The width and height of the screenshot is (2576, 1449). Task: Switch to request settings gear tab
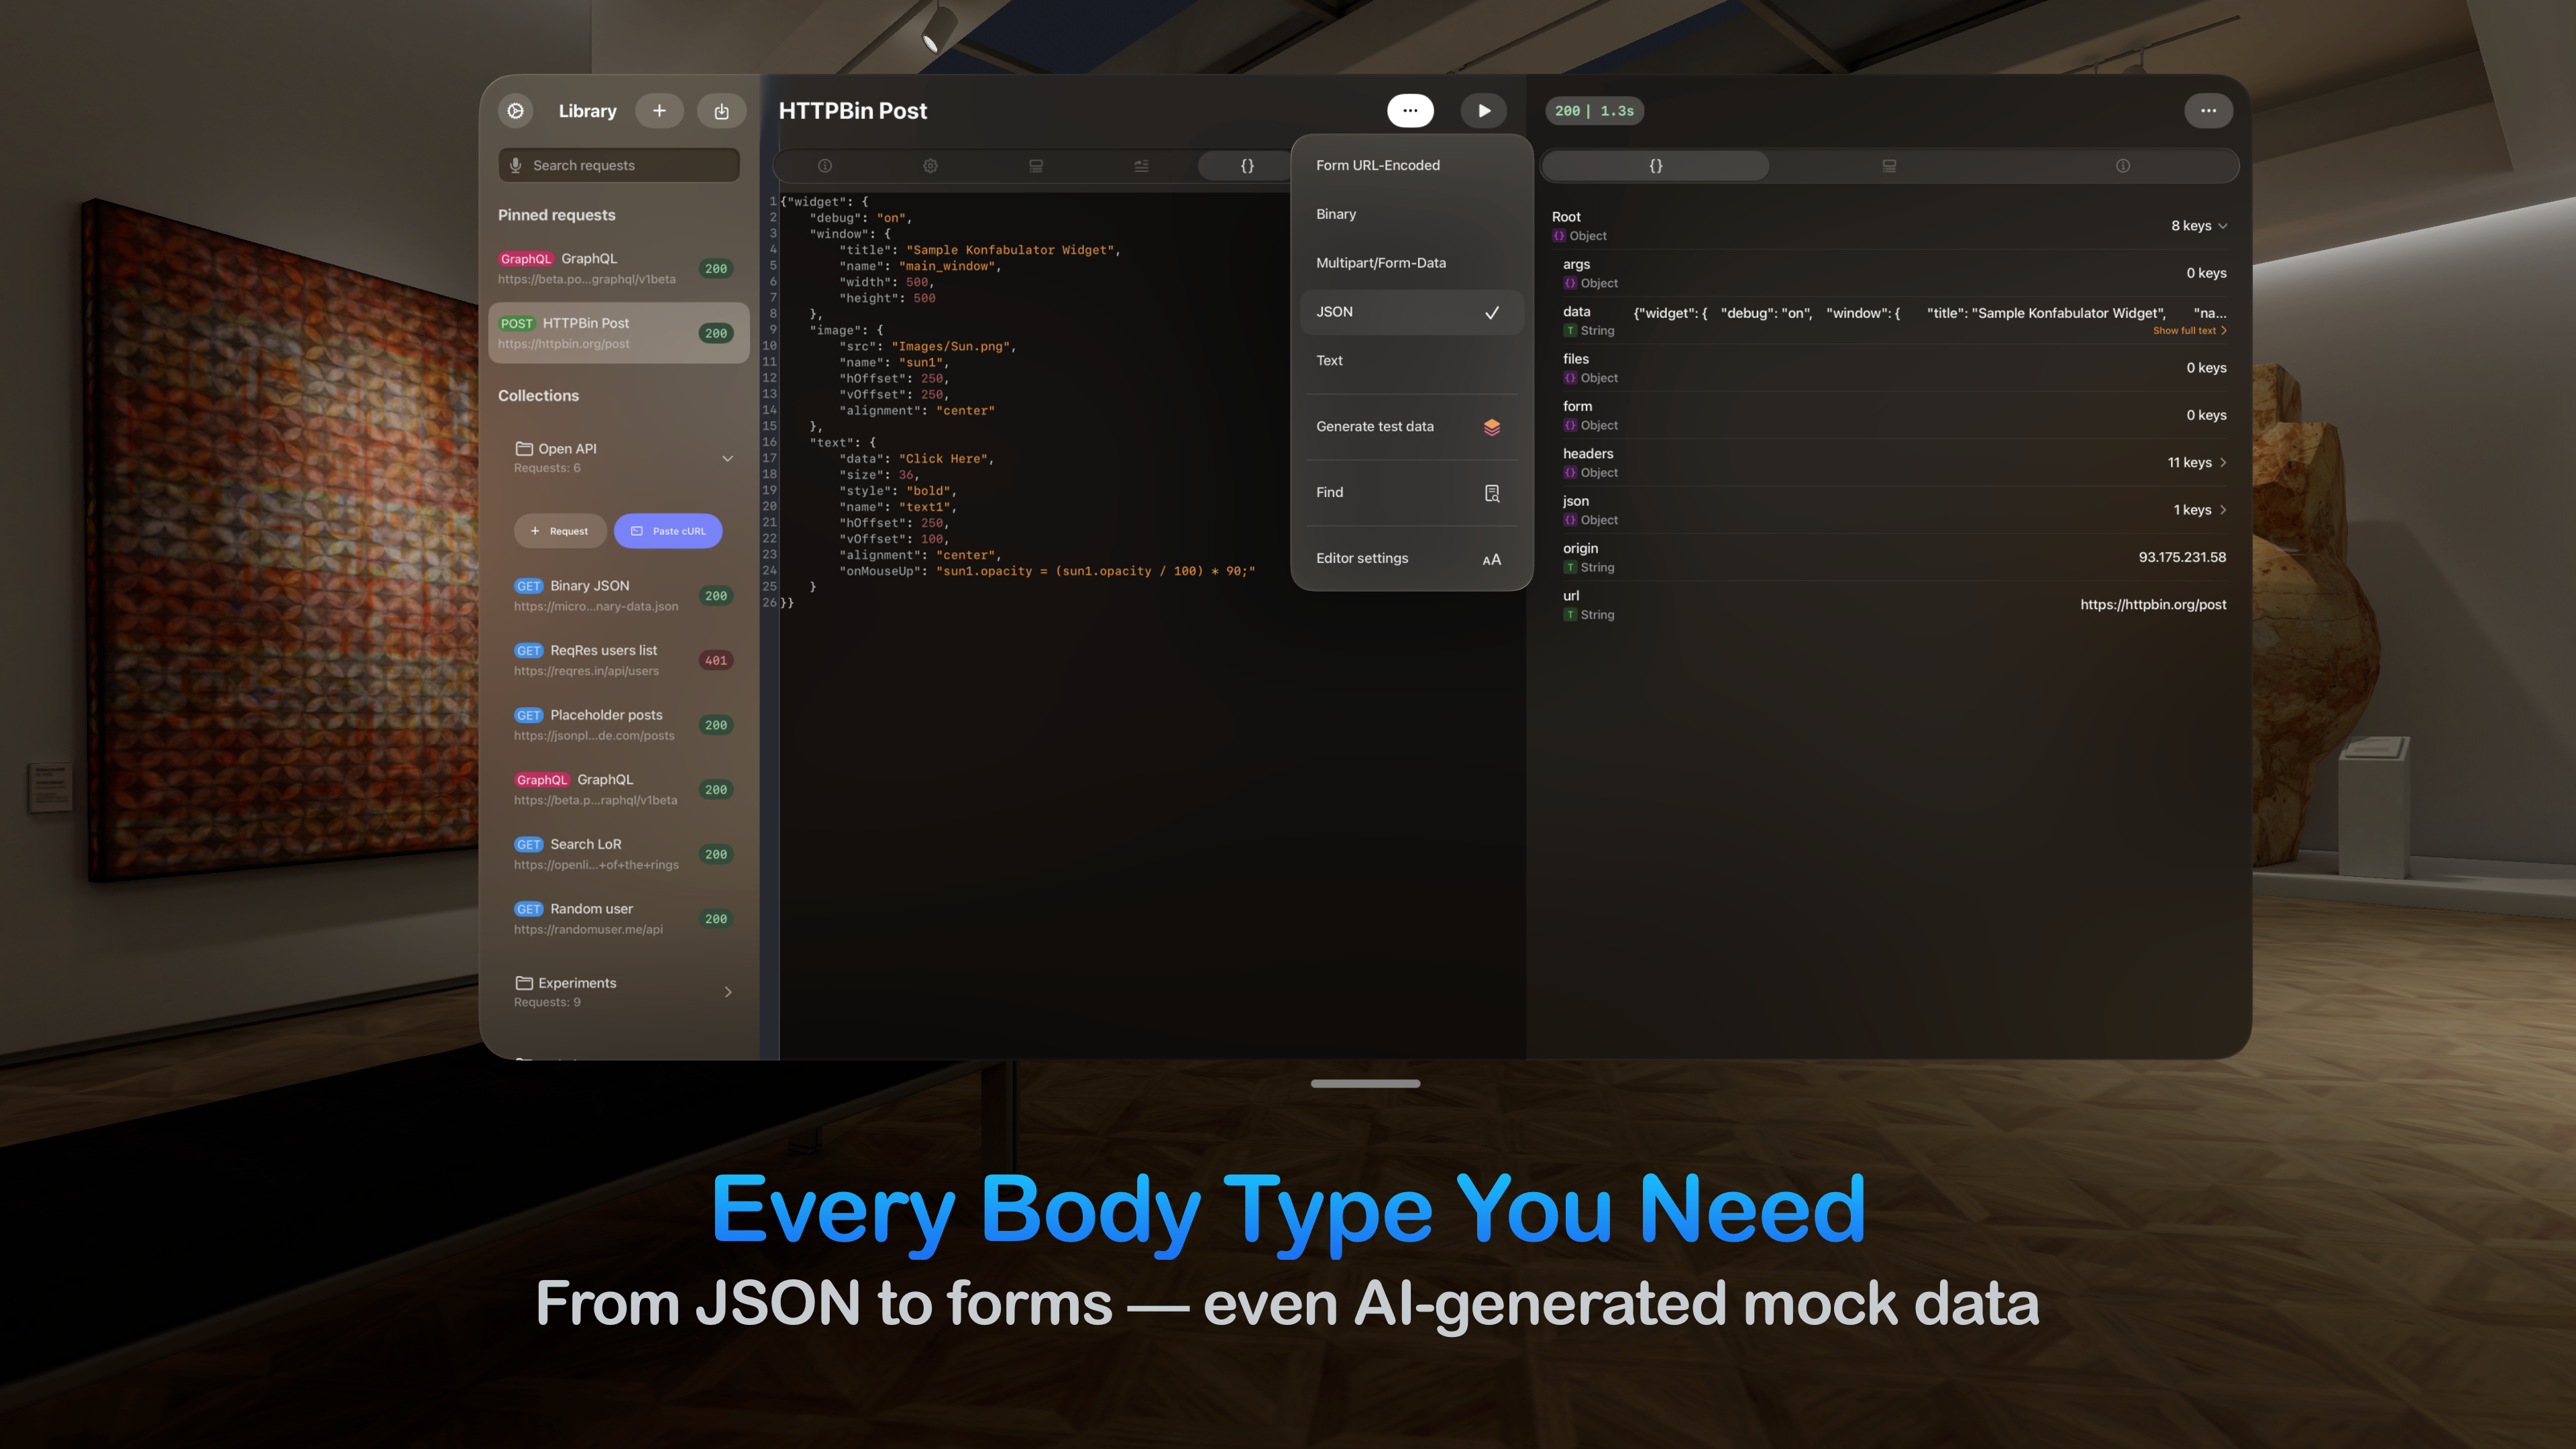[930, 166]
